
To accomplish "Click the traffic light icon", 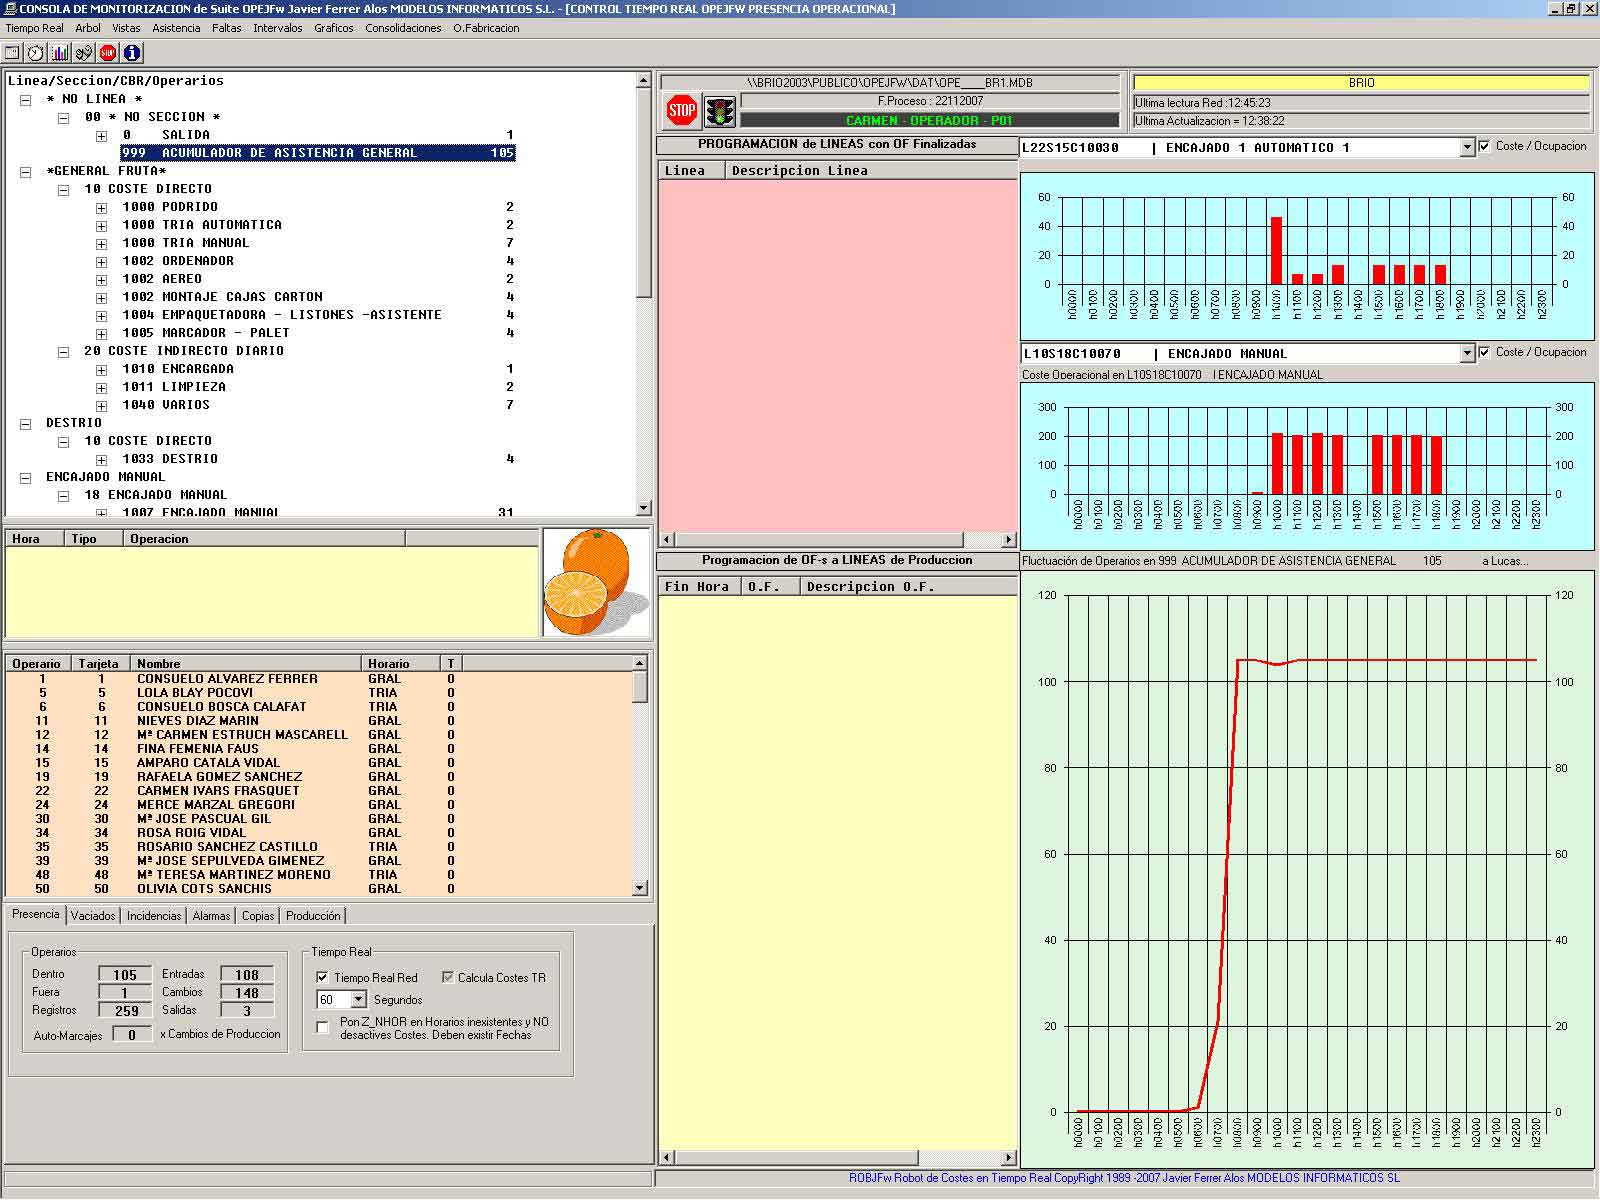I will point(719,110).
